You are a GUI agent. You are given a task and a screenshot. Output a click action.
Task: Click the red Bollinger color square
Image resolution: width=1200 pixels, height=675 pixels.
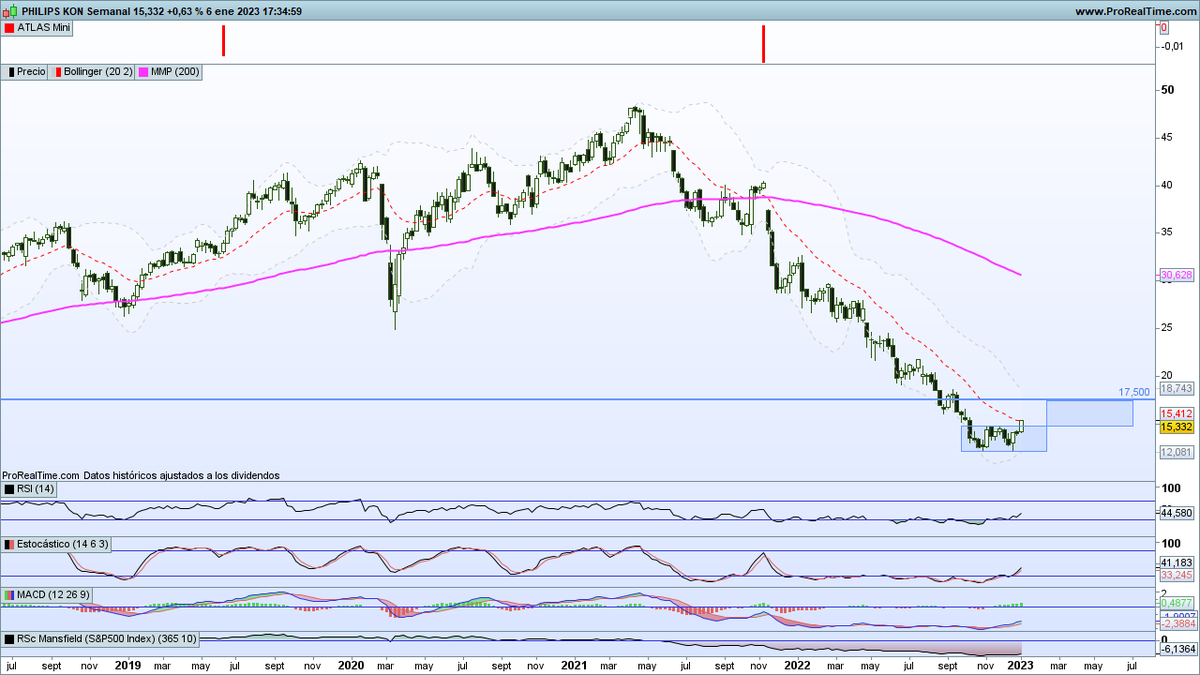pos(57,72)
